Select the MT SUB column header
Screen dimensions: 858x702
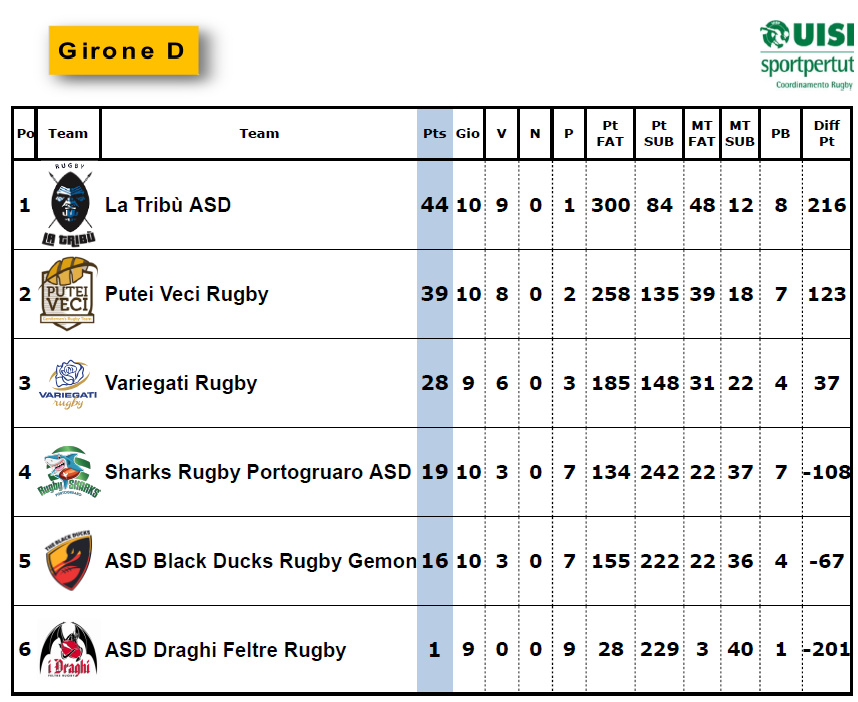(x=740, y=134)
